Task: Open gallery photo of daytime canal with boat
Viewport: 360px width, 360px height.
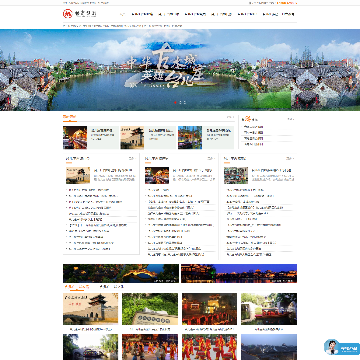Action: 90,347
